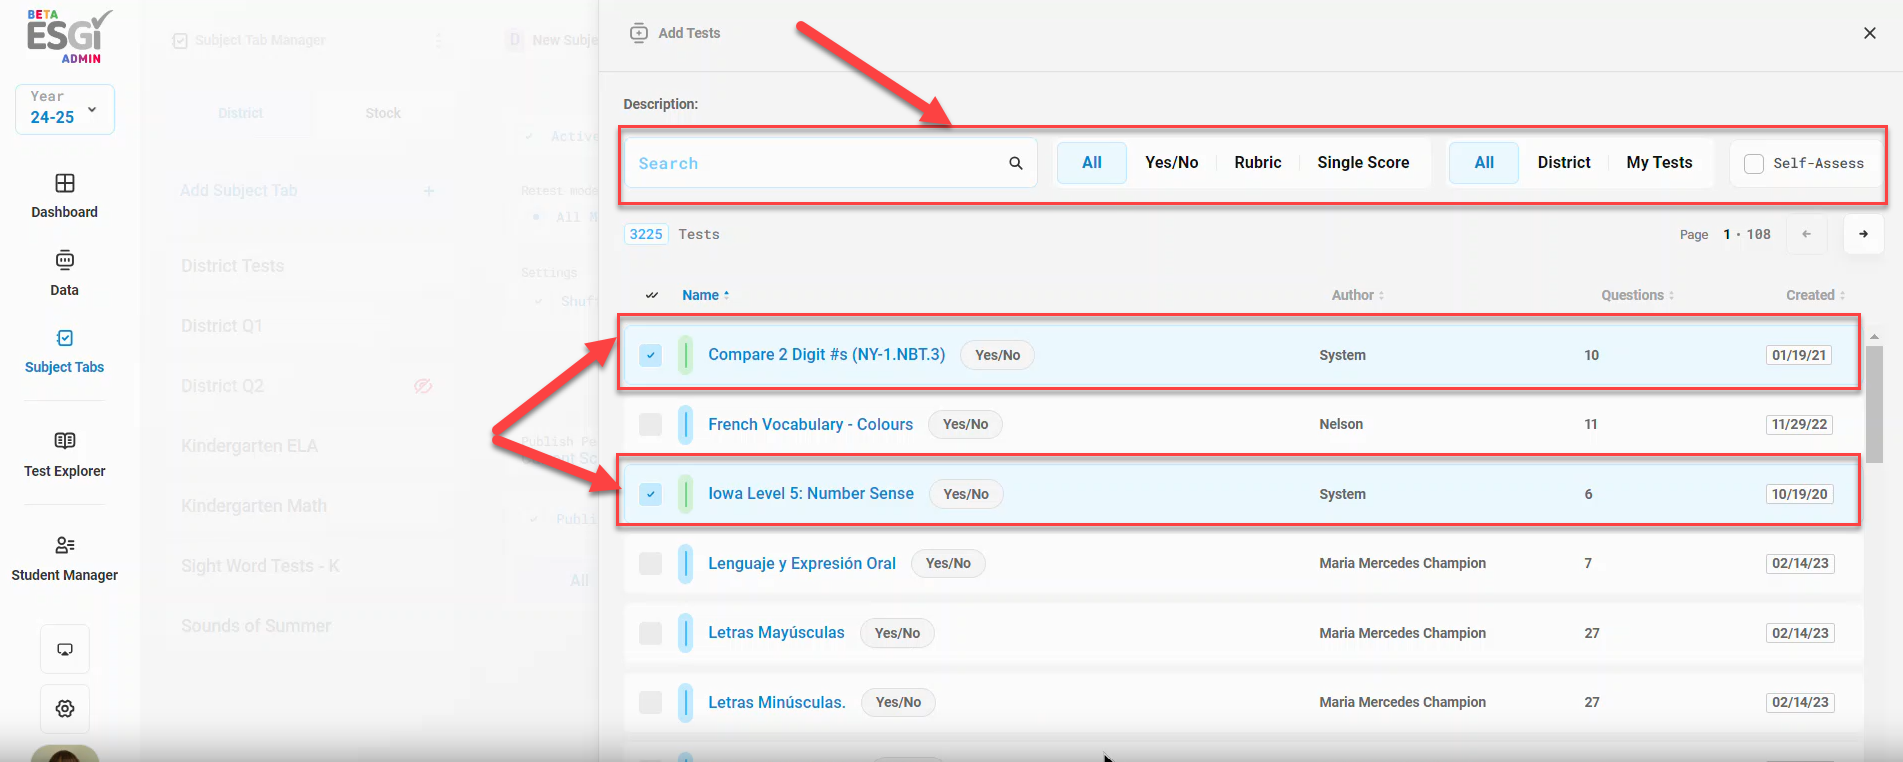The height and width of the screenshot is (762, 1903).
Task: Check the Letras Mayúsculas checkbox
Action: point(650,633)
